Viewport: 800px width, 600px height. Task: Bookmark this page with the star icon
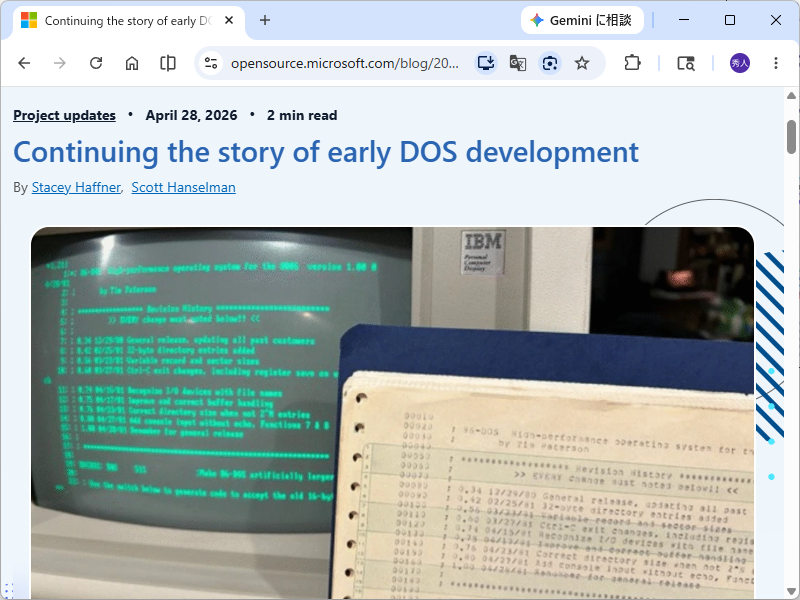point(582,63)
